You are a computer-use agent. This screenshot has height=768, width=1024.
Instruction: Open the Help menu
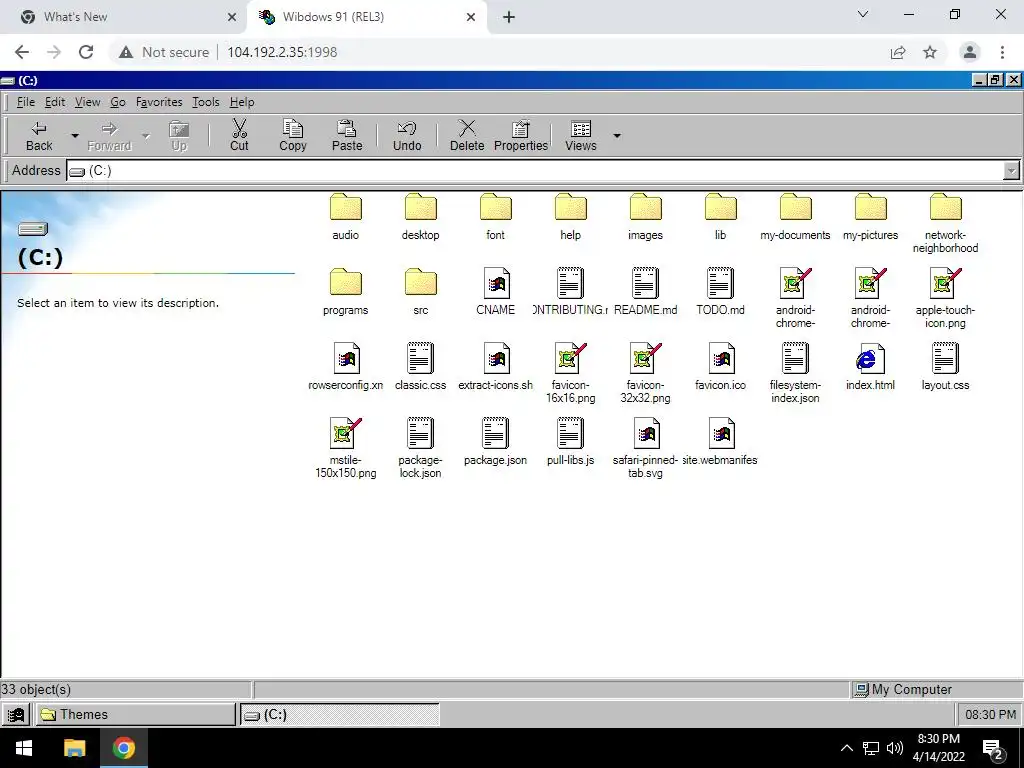pyautogui.click(x=242, y=102)
